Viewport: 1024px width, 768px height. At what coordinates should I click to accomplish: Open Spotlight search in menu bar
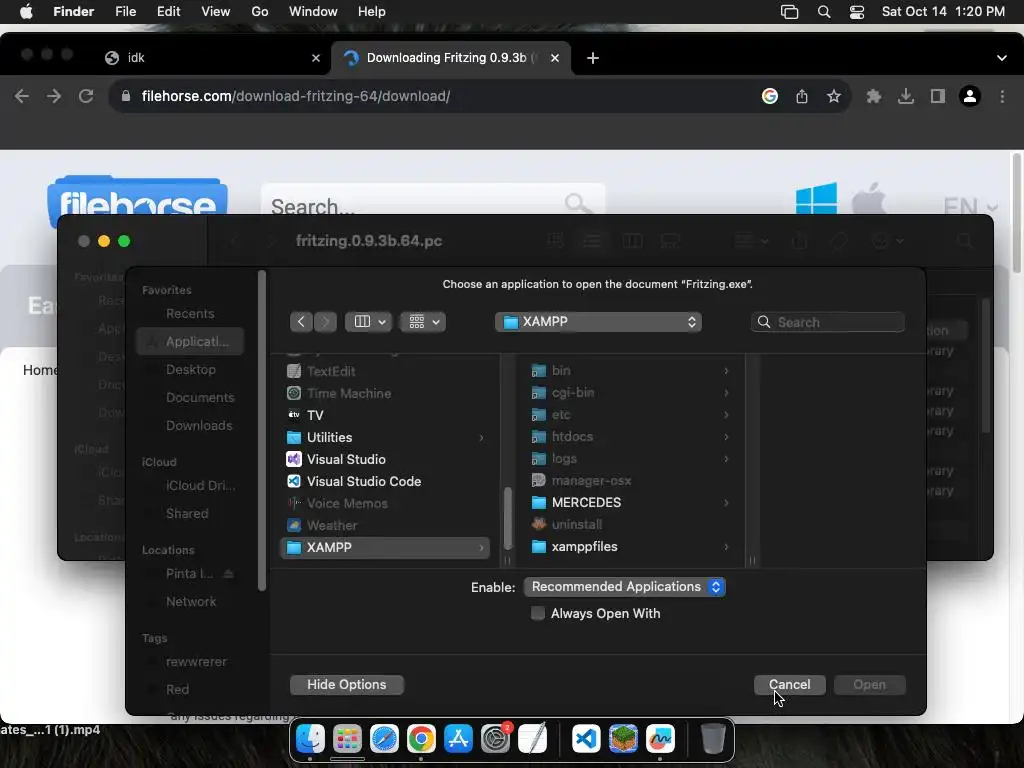pyautogui.click(x=824, y=12)
